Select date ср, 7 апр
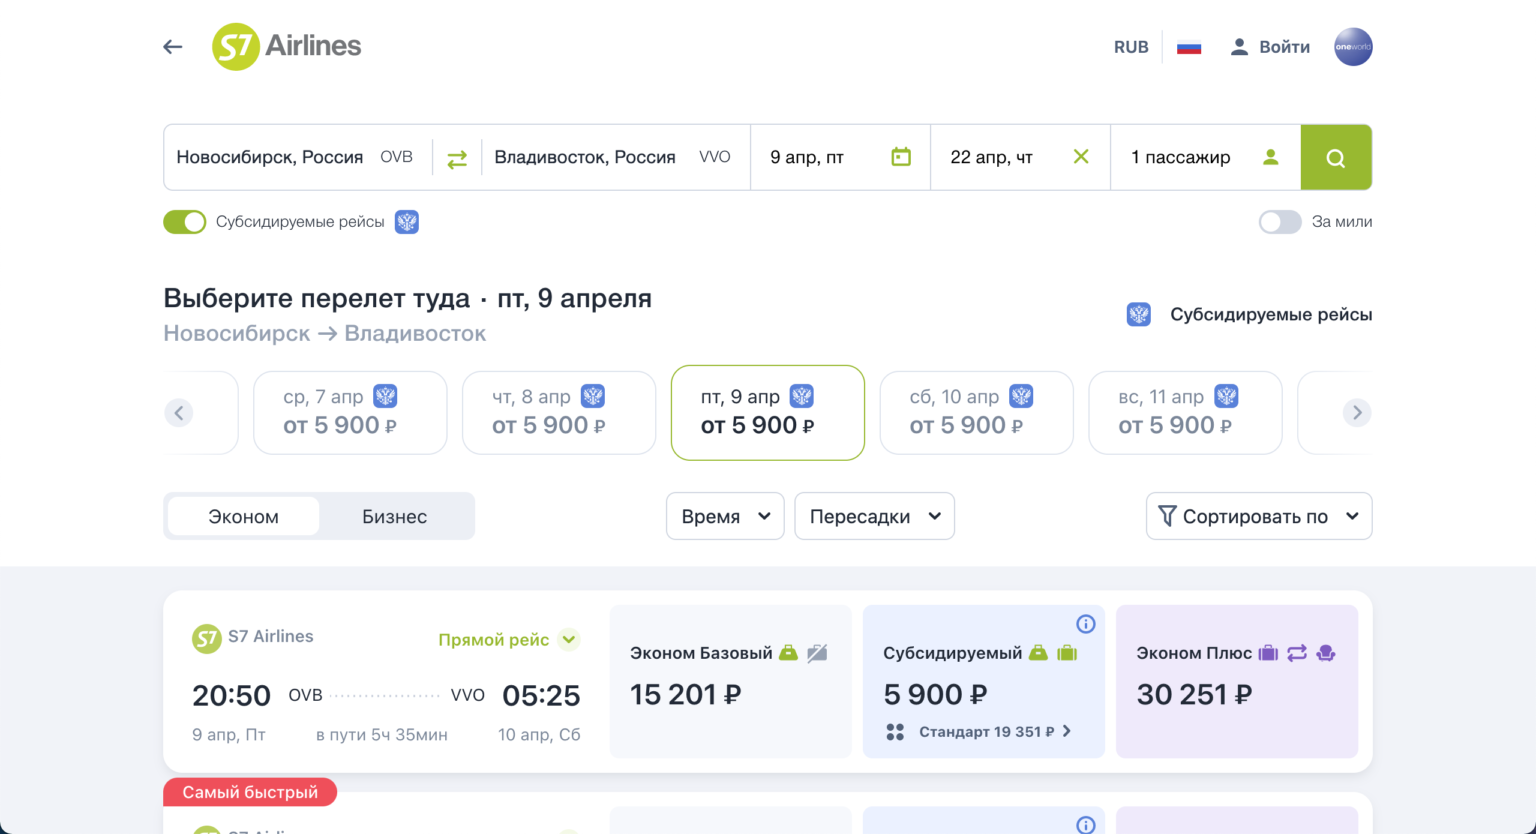 (350, 412)
